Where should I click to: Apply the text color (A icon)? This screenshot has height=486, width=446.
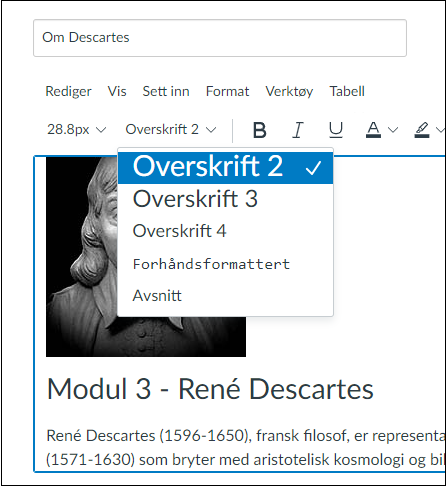pyautogui.click(x=373, y=130)
